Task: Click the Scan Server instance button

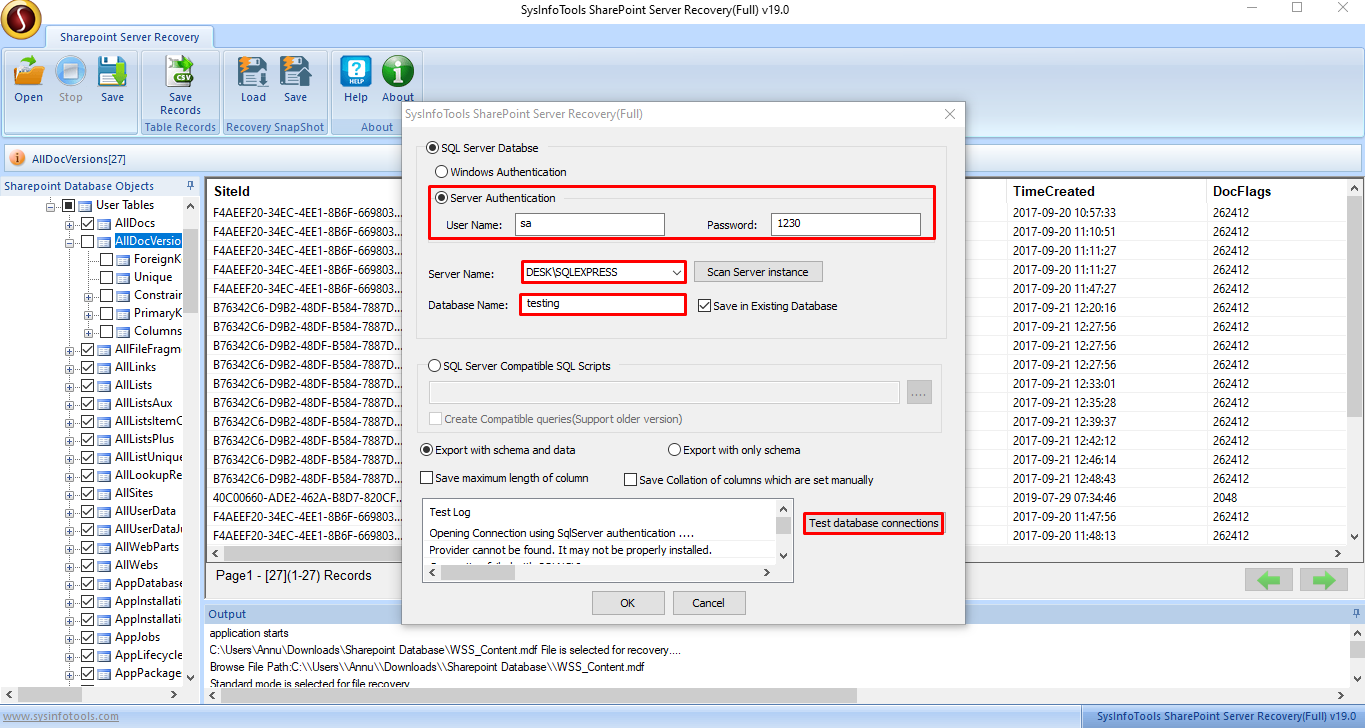Action: (x=759, y=272)
